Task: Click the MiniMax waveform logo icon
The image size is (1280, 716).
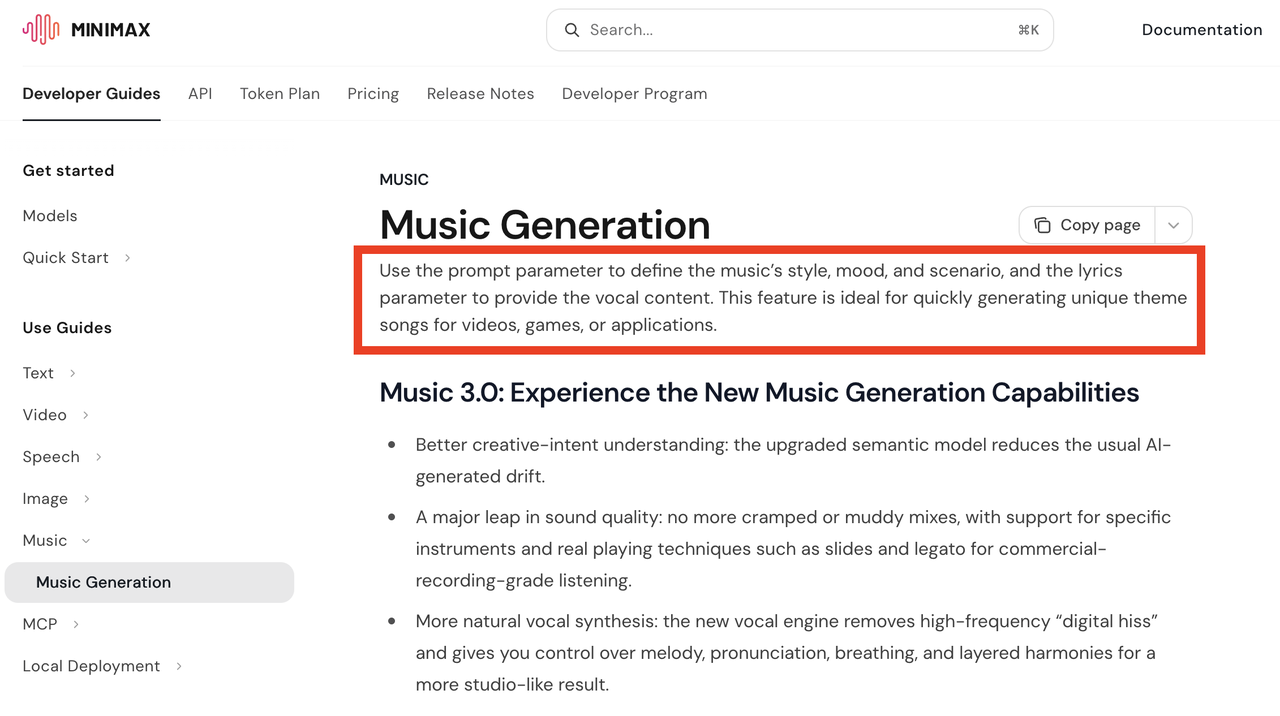Action: [x=41, y=30]
